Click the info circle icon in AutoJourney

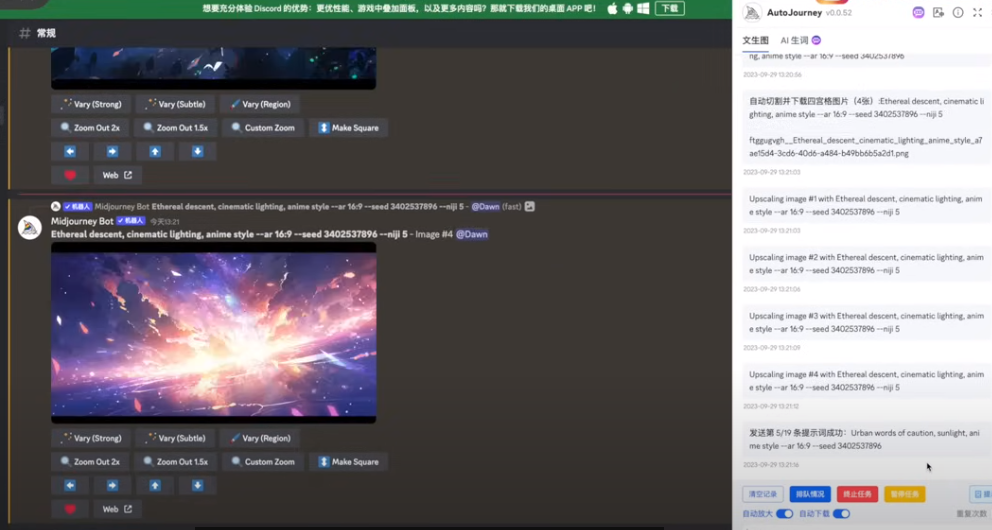pyautogui.click(x=958, y=12)
